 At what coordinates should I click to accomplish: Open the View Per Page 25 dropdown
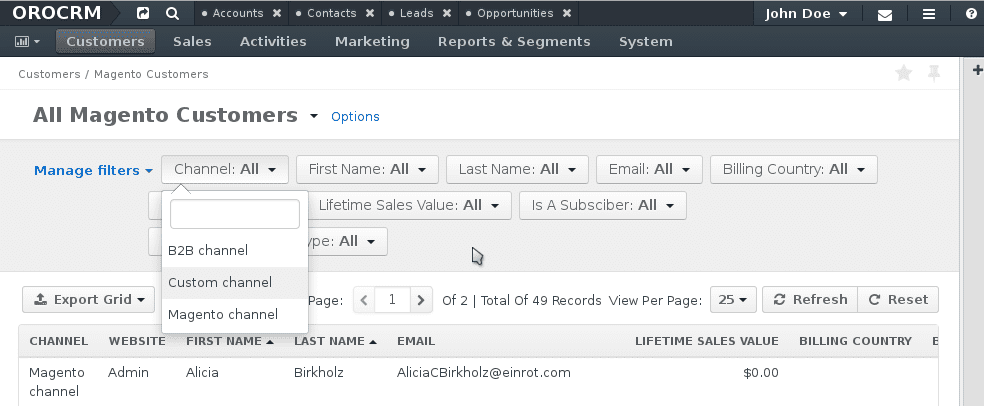(x=733, y=300)
